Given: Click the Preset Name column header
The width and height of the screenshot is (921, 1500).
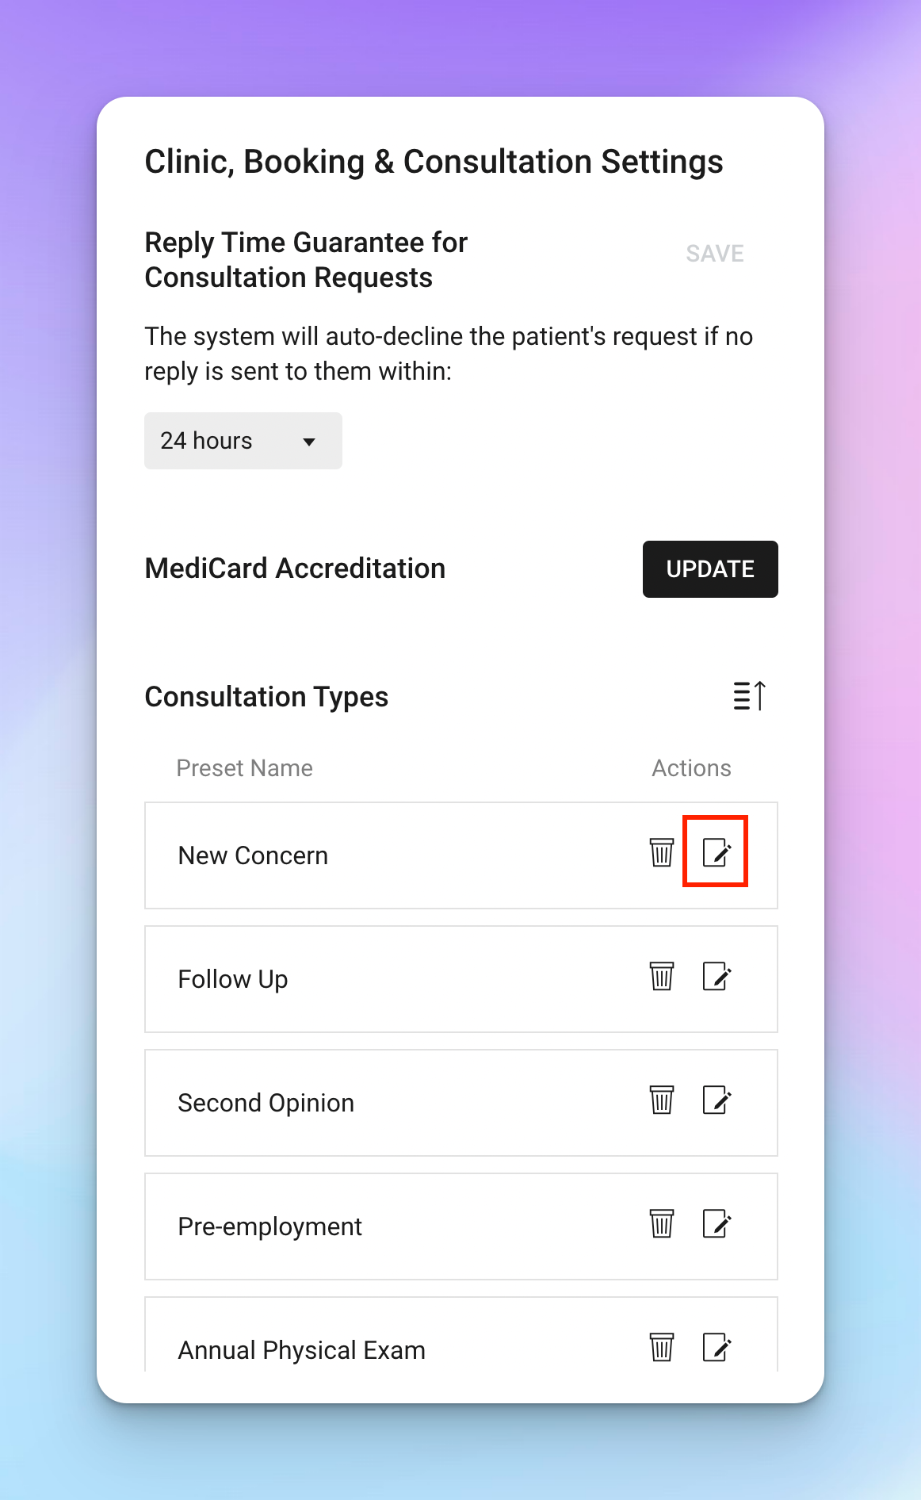Looking at the screenshot, I should pyautogui.click(x=245, y=768).
